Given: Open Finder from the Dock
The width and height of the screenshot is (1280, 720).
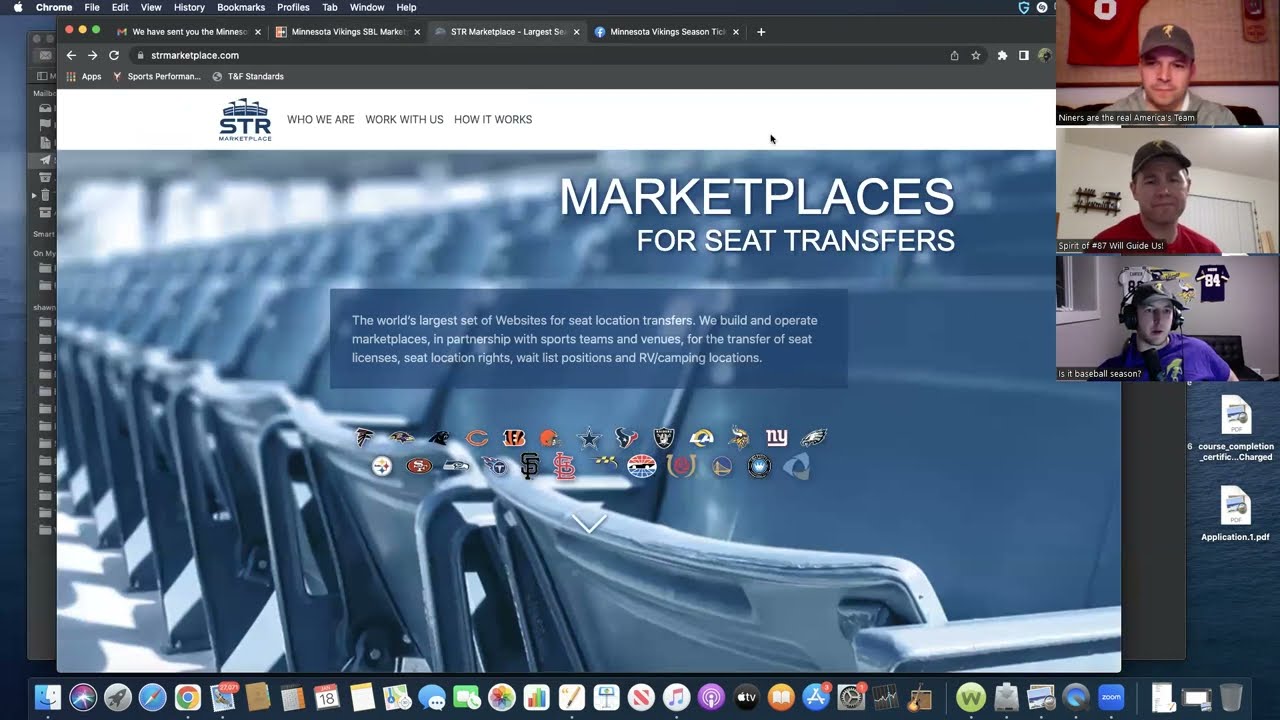Looking at the screenshot, I should (48, 697).
